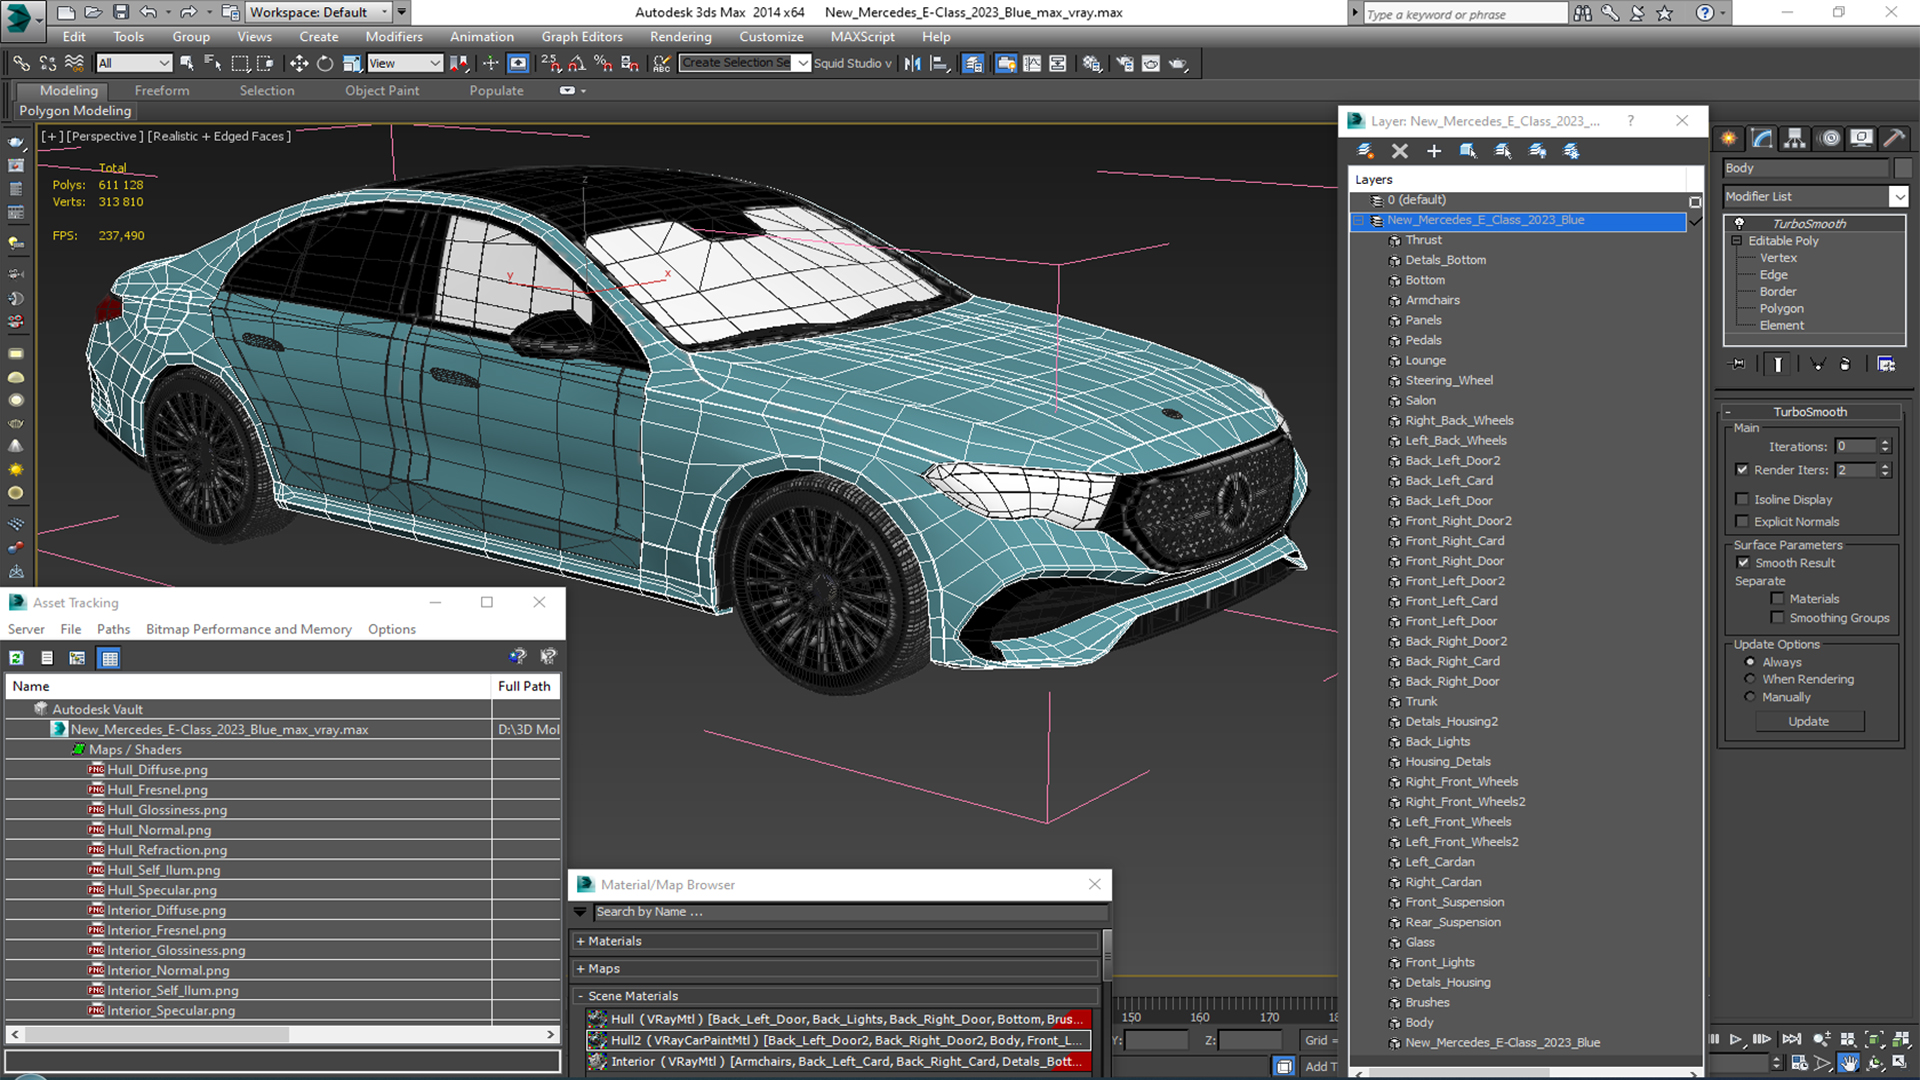Click the Update button in TurboSmooth
The height and width of the screenshot is (1080, 1920).
click(1808, 721)
